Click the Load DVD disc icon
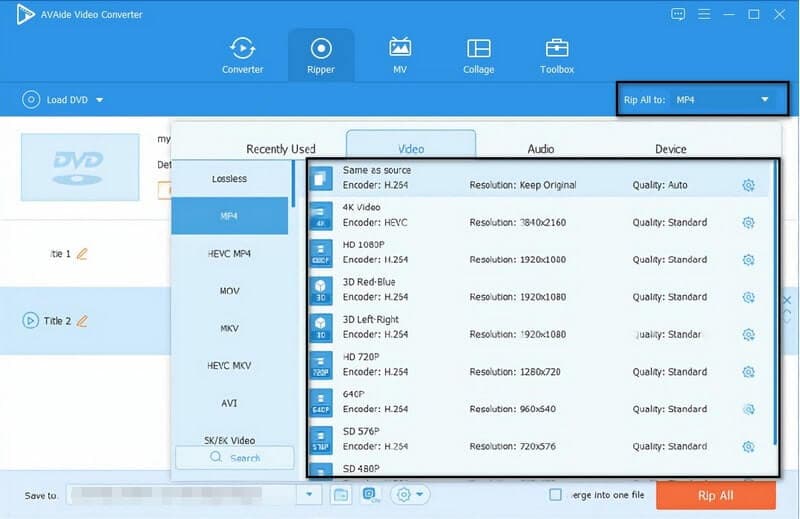The image size is (800, 519). (31, 100)
